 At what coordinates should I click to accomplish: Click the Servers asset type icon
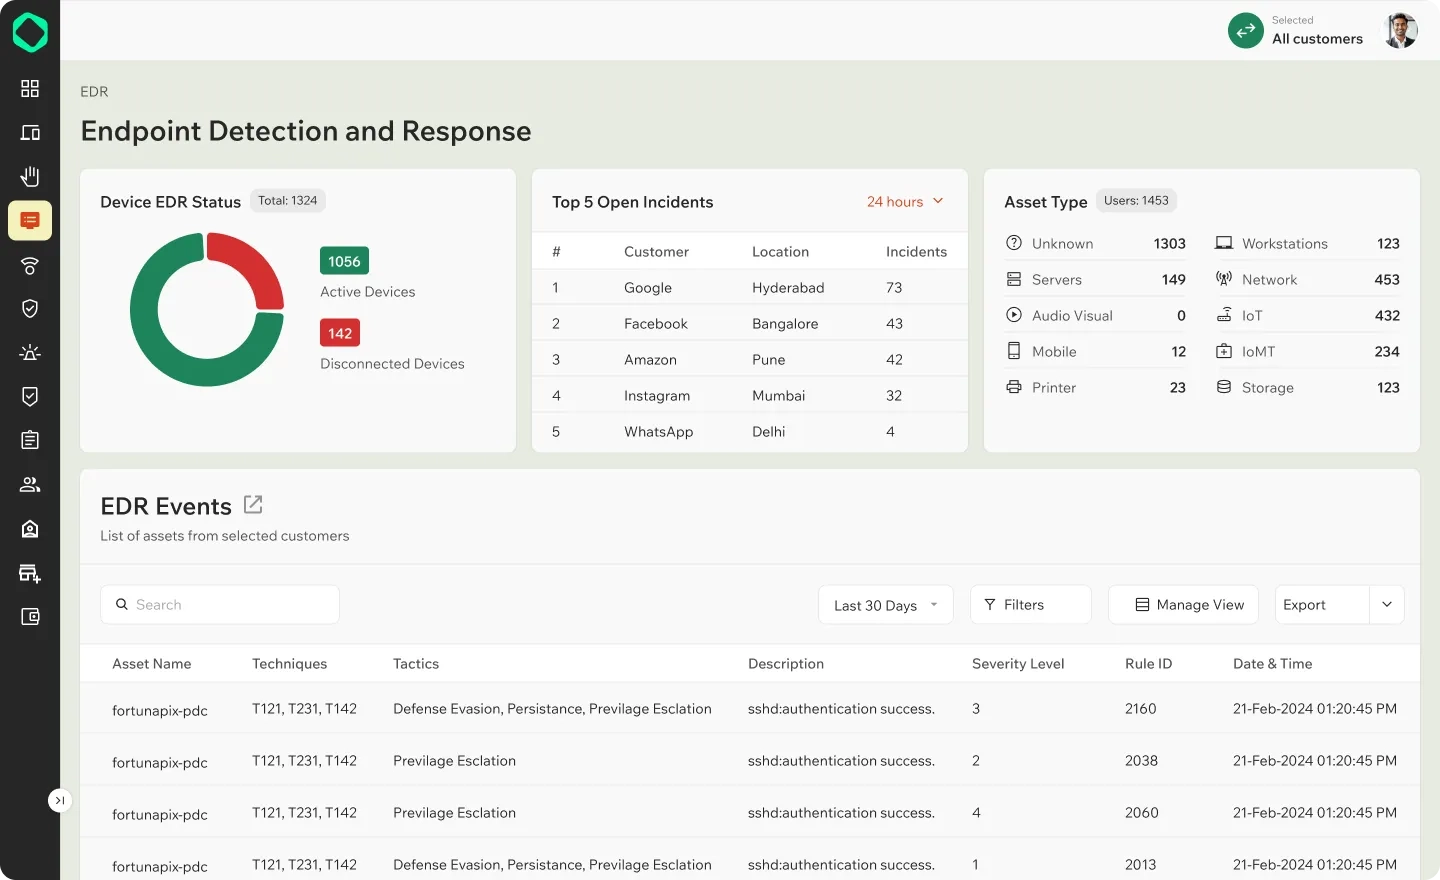1014,279
